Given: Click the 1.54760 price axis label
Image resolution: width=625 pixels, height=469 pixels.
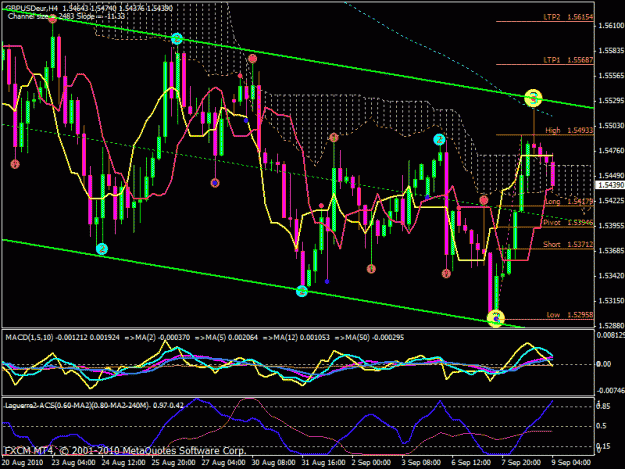Looking at the screenshot, I should (611, 151).
